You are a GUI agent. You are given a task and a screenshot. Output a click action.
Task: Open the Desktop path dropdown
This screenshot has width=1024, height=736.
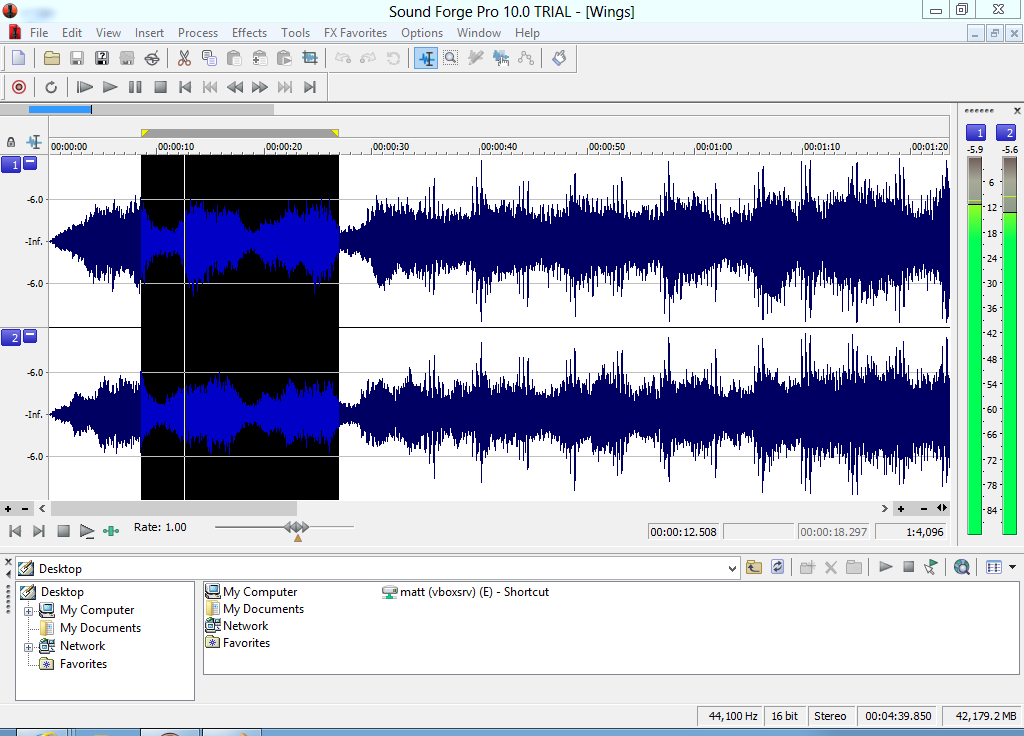(x=734, y=568)
